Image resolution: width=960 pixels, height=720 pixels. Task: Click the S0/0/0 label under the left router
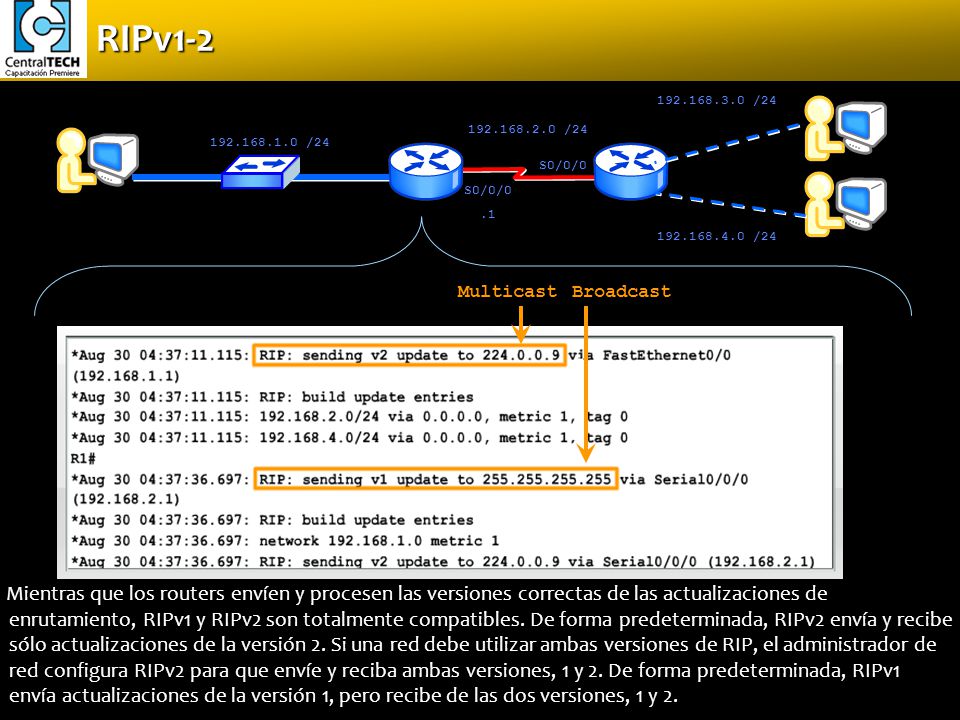tap(487, 190)
